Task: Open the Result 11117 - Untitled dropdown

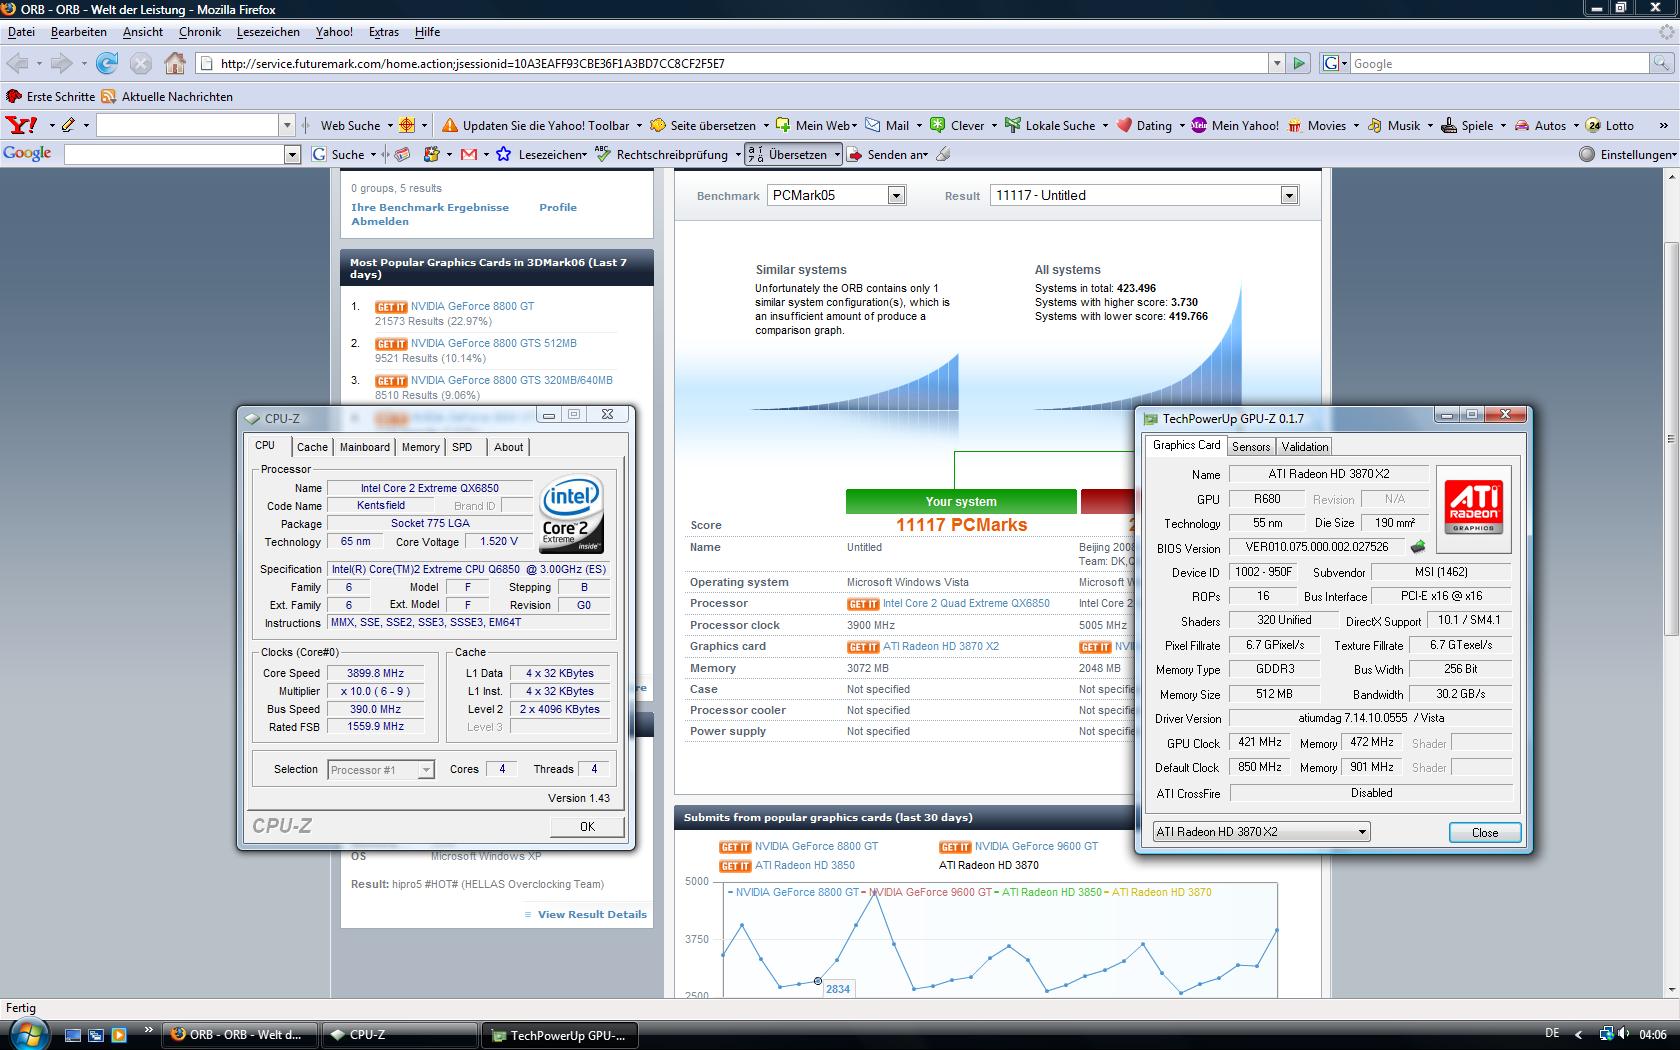Action: tap(1289, 195)
